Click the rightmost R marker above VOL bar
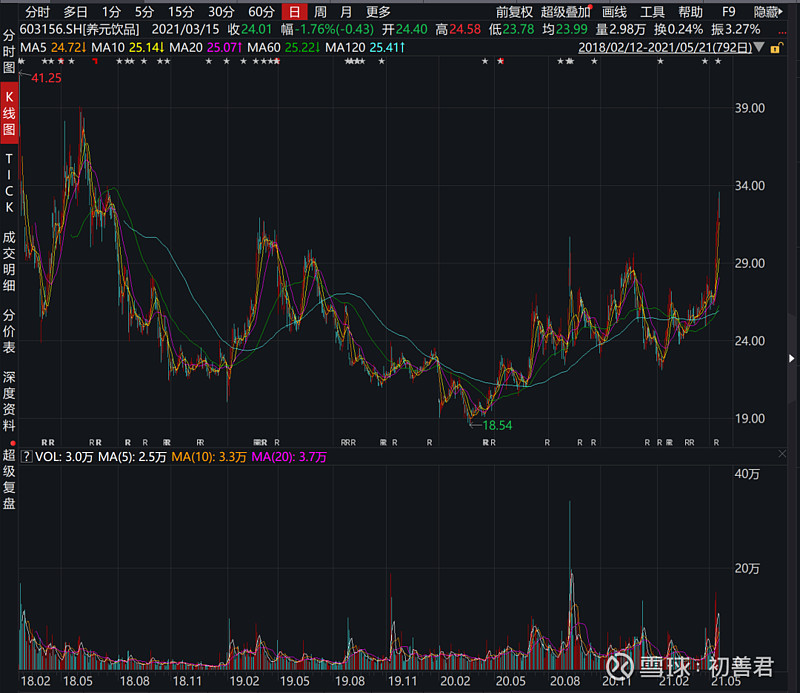 point(716,442)
